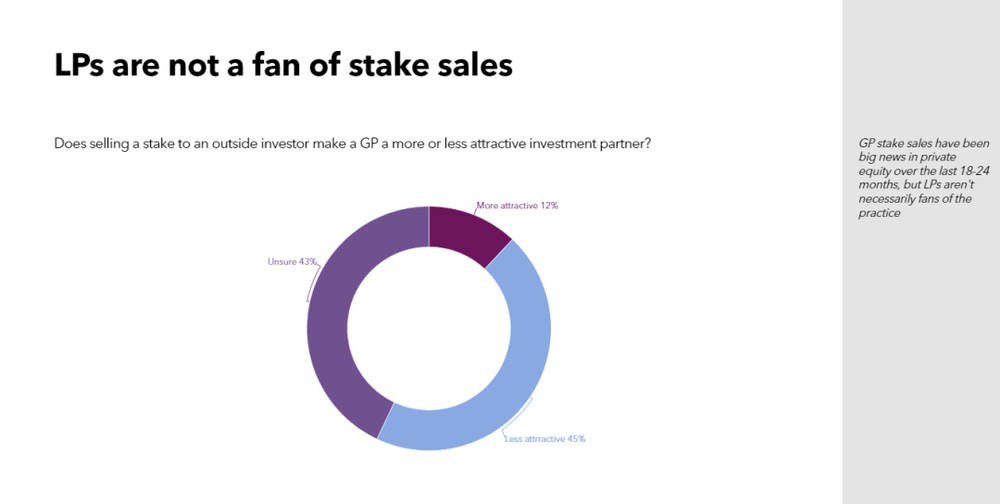The height and width of the screenshot is (504, 1000).
Task: Click the word "practice" ending the side note
Action: pos(878,214)
